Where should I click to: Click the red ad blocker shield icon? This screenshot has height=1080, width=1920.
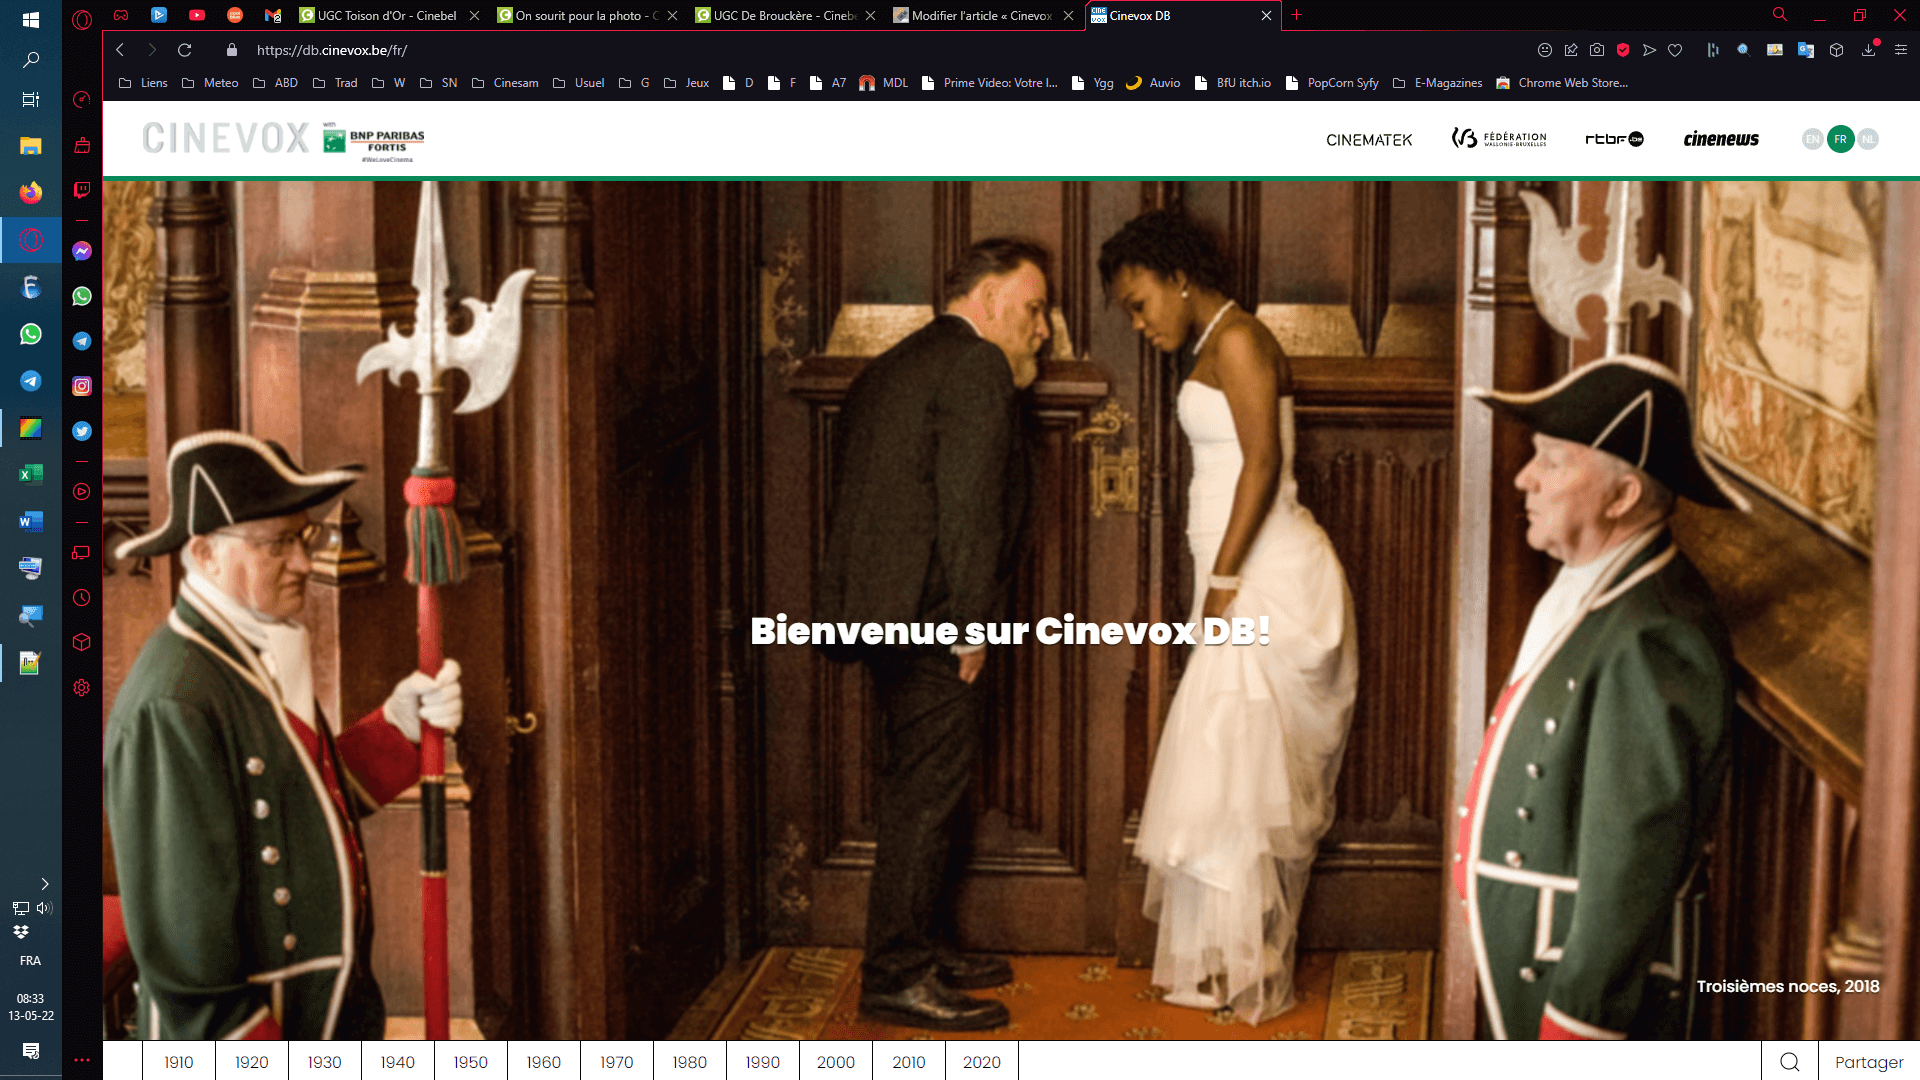1623,50
